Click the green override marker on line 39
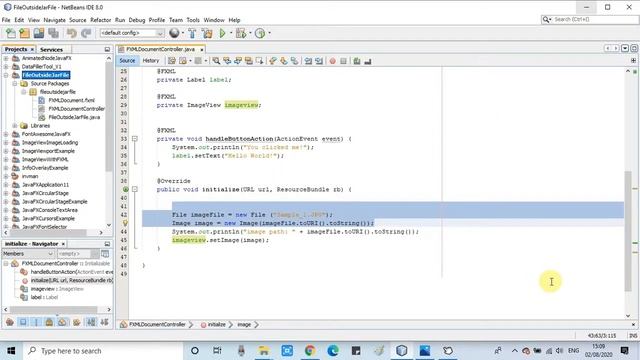The width and height of the screenshot is (640, 360). [125, 189]
